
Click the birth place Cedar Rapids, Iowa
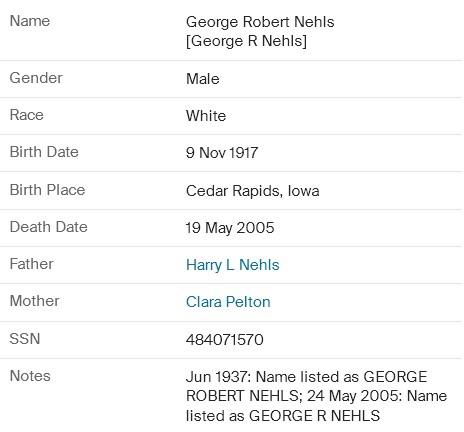pos(253,191)
